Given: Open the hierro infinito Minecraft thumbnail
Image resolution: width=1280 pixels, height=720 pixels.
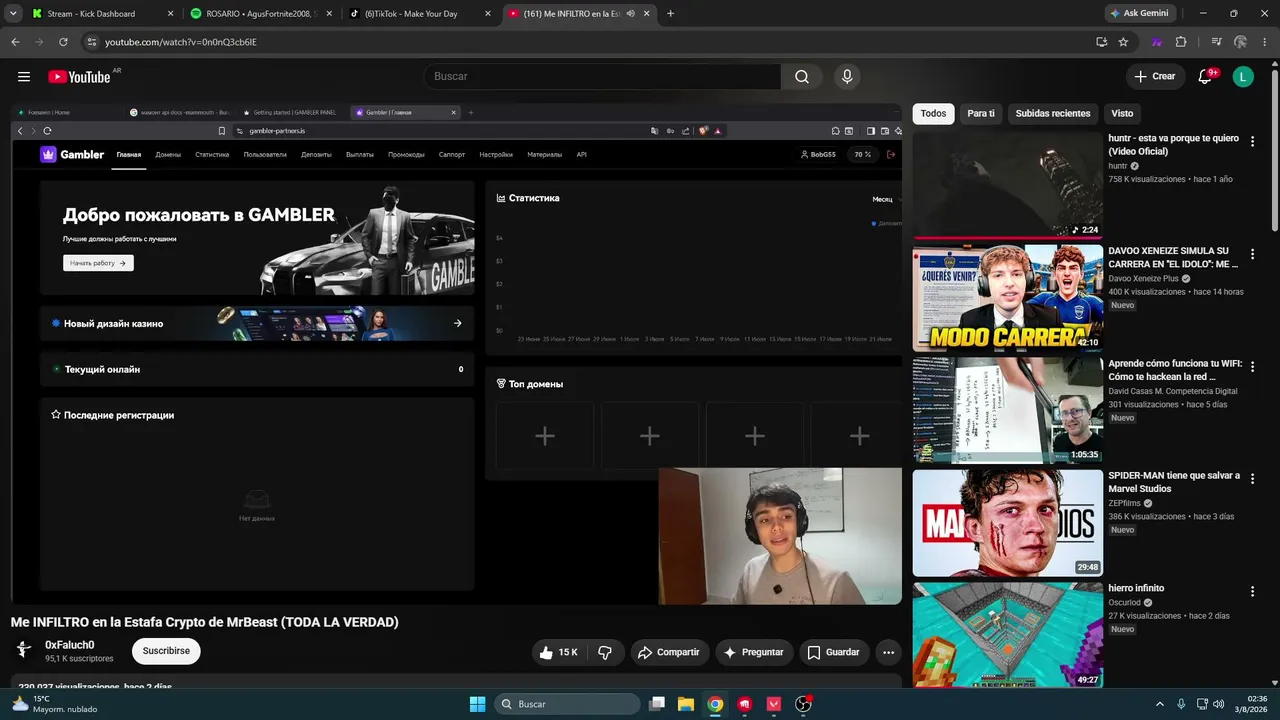Looking at the screenshot, I should coord(1008,635).
